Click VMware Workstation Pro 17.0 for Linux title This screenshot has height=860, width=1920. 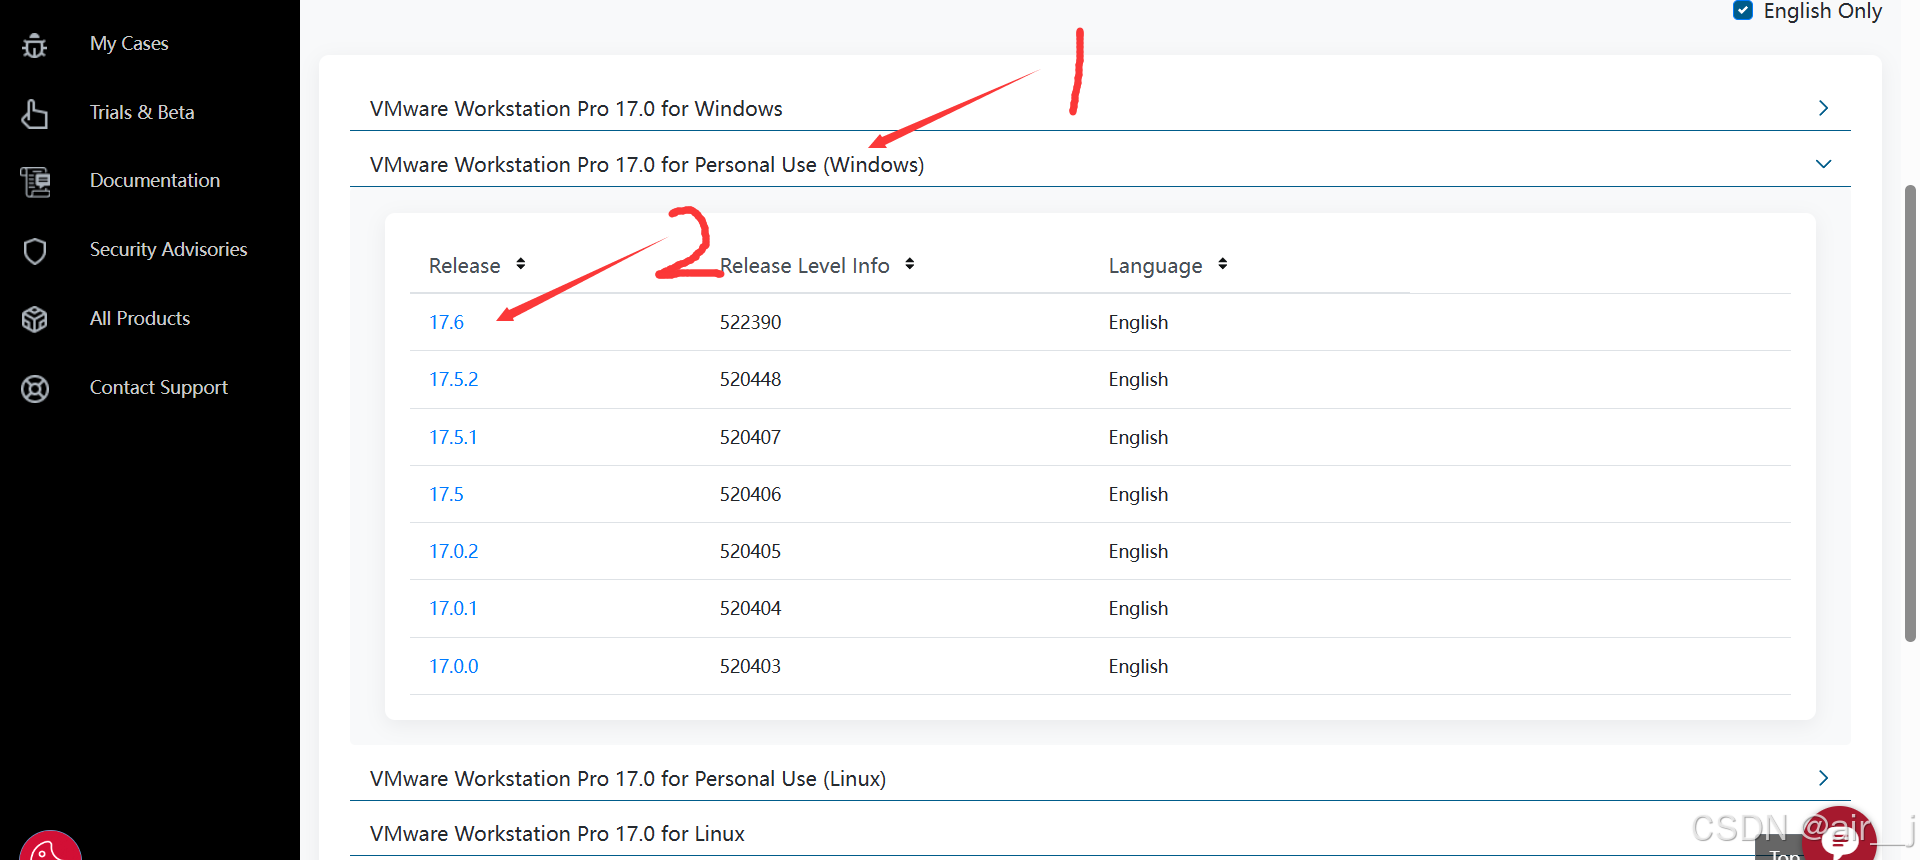click(557, 834)
